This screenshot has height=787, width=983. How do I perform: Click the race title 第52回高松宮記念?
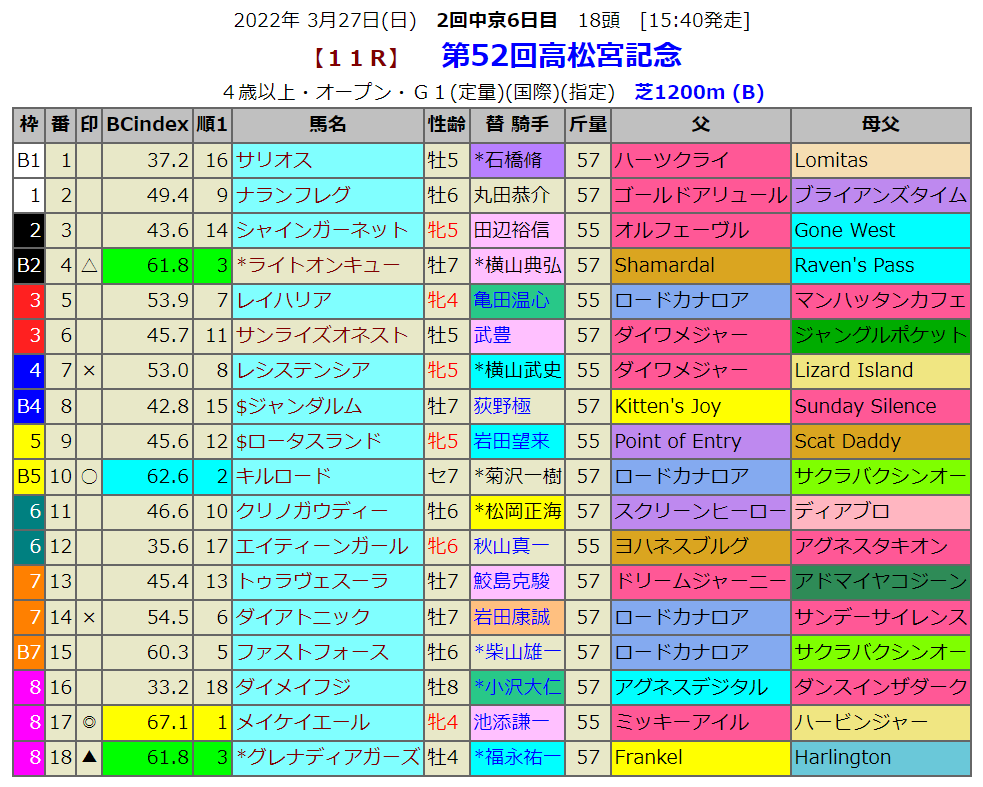pos(561,54)
